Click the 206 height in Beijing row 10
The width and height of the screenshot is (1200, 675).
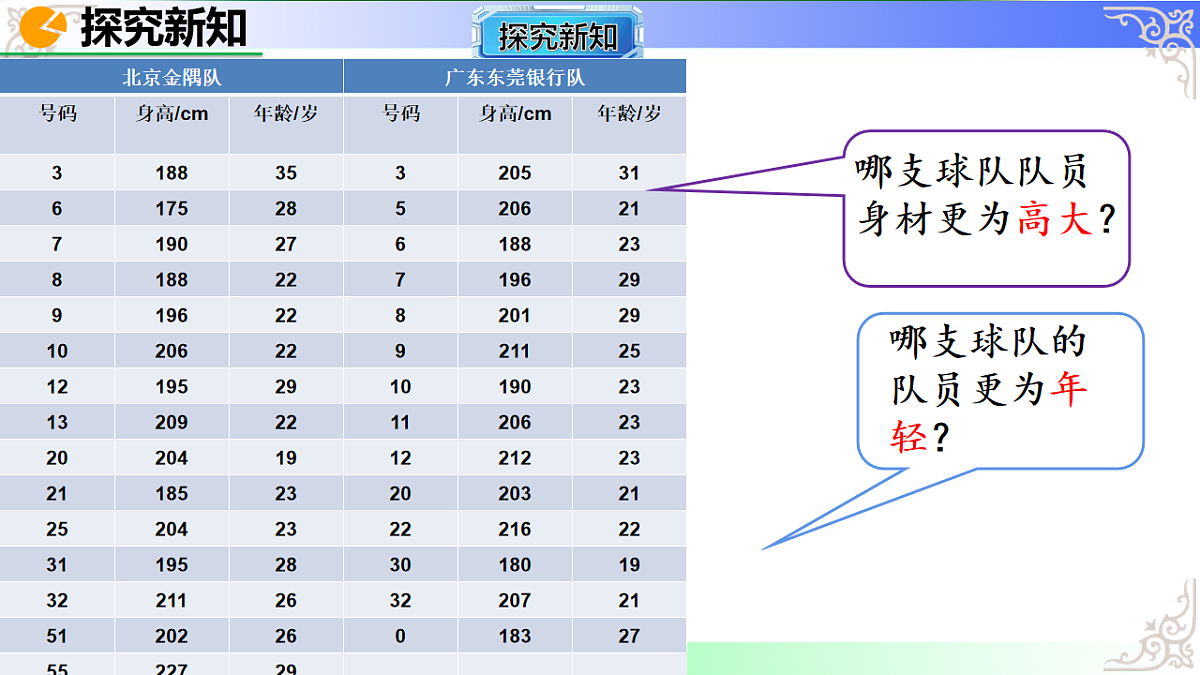click(x=172, y=351)
